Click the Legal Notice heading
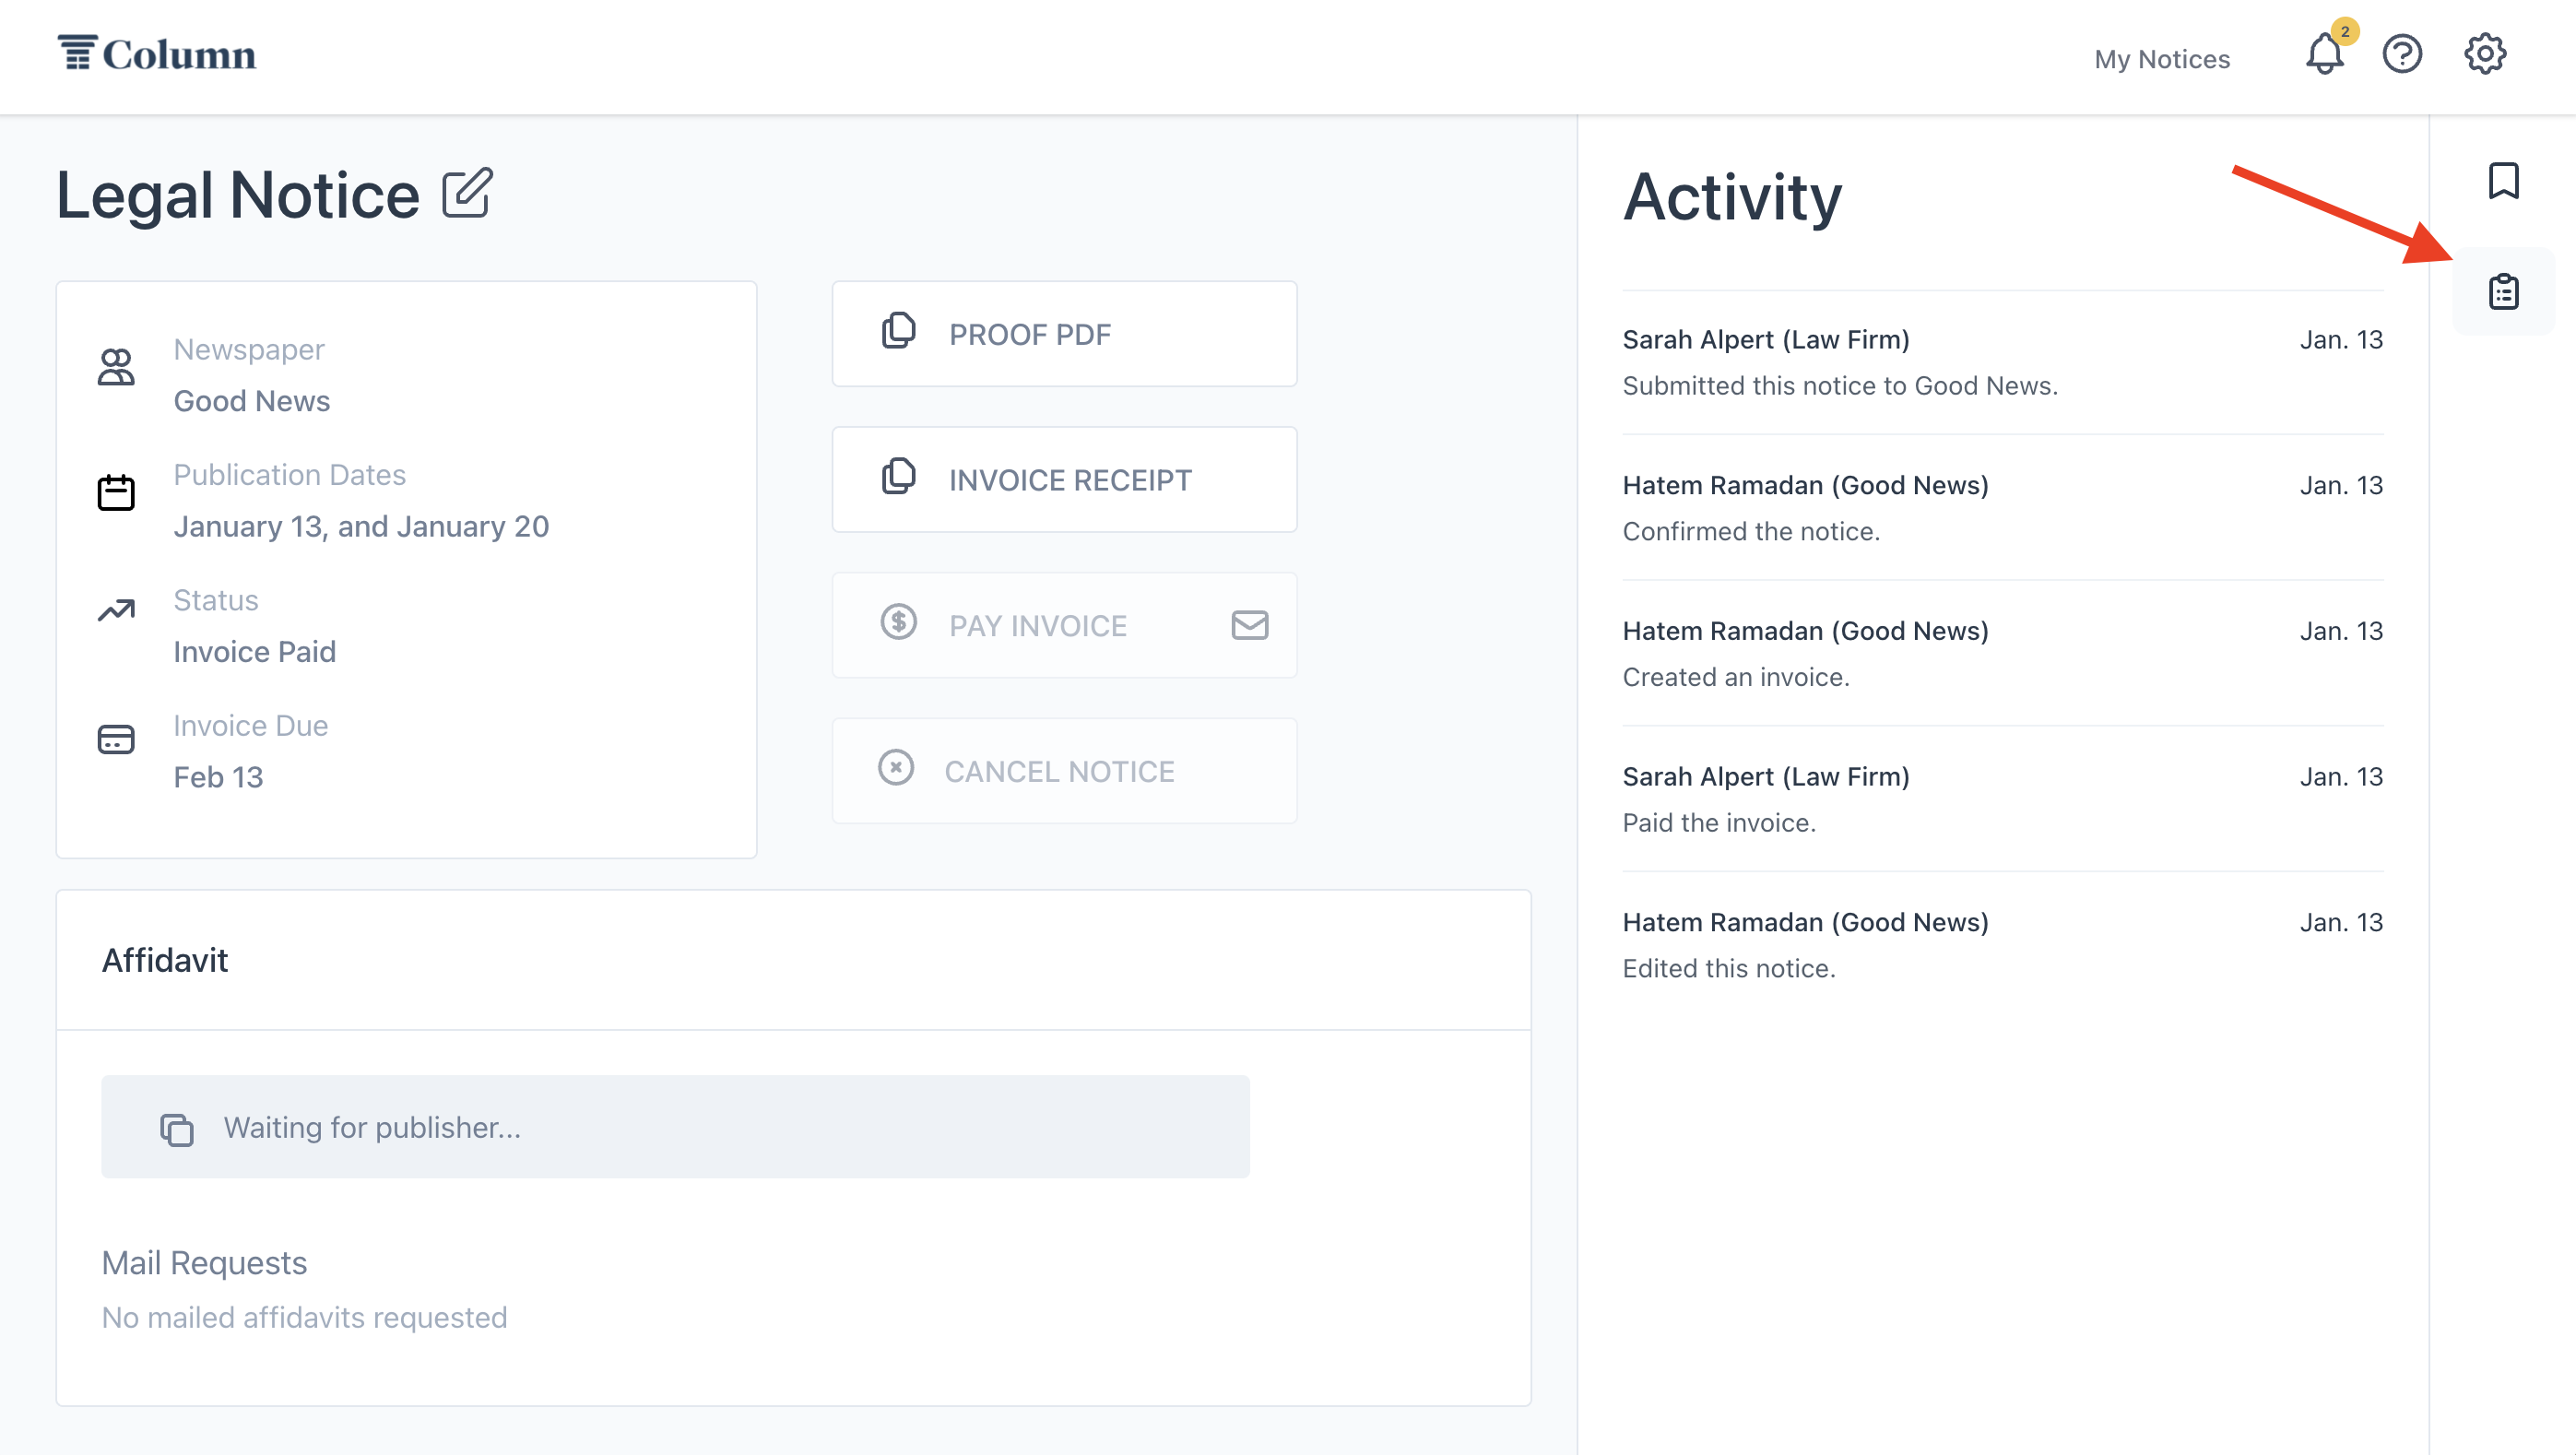Viewport: 2576px width, 1455px height. [237, 194]
